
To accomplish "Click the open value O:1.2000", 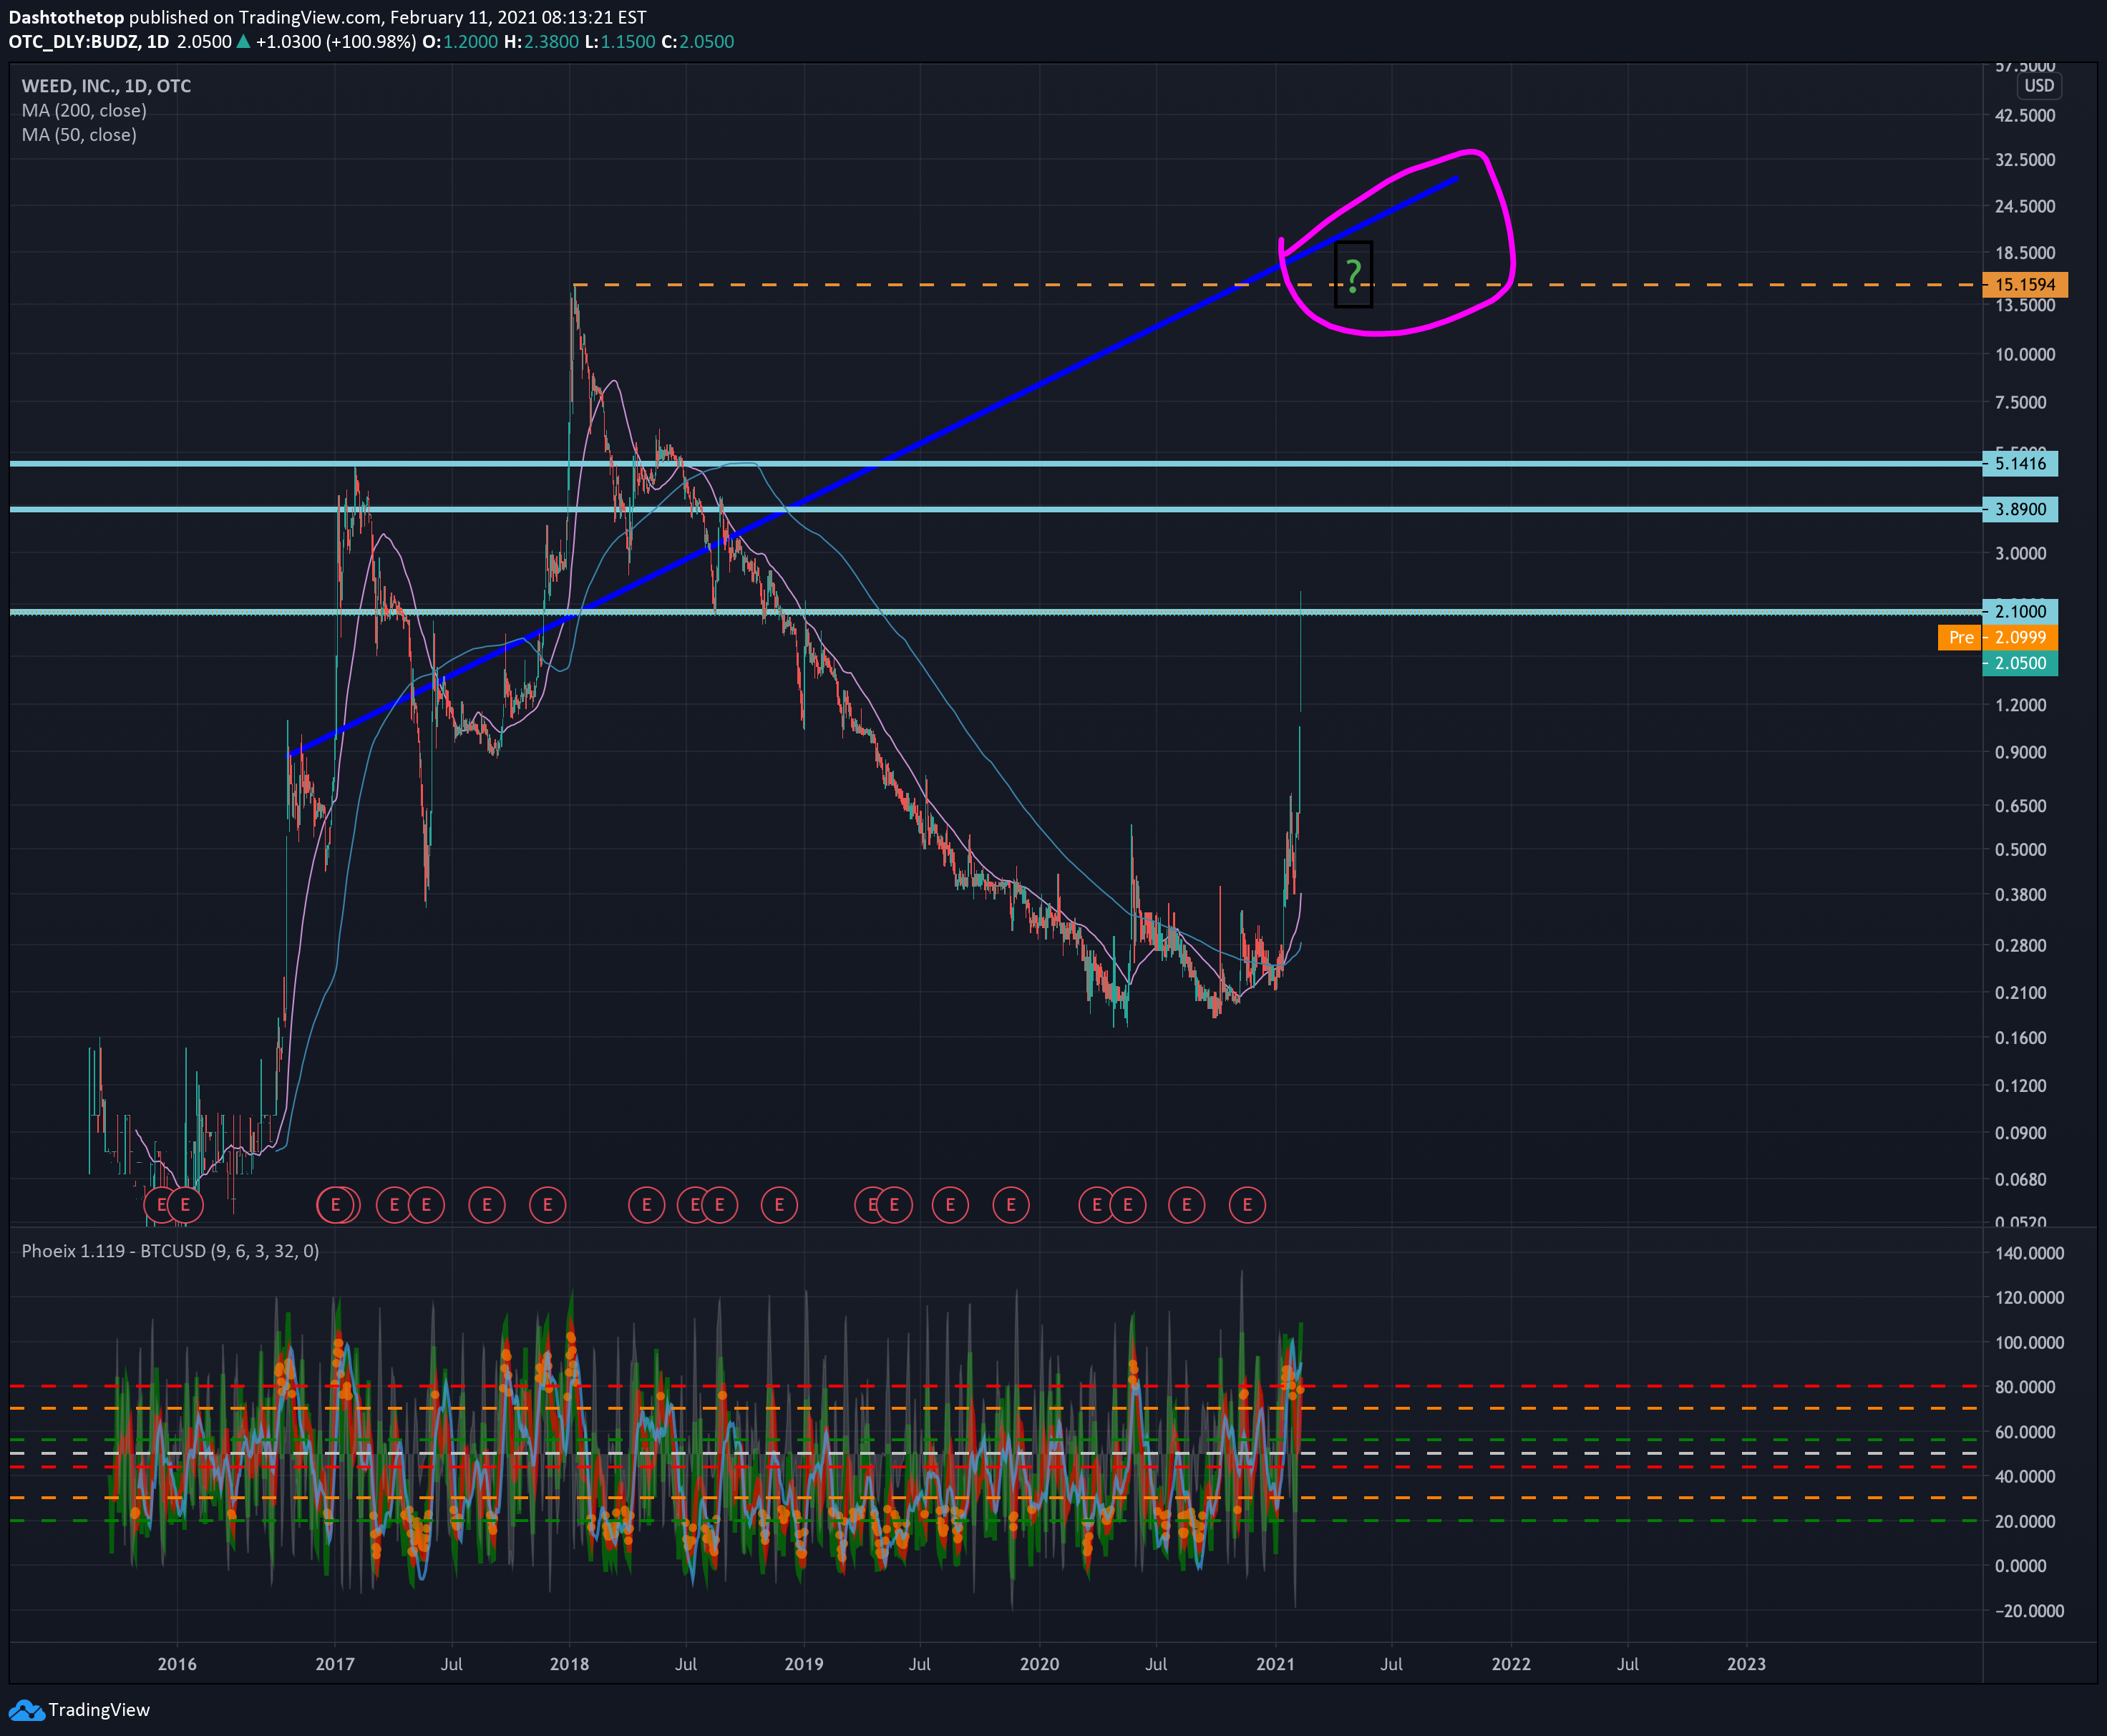I will 460,42.
